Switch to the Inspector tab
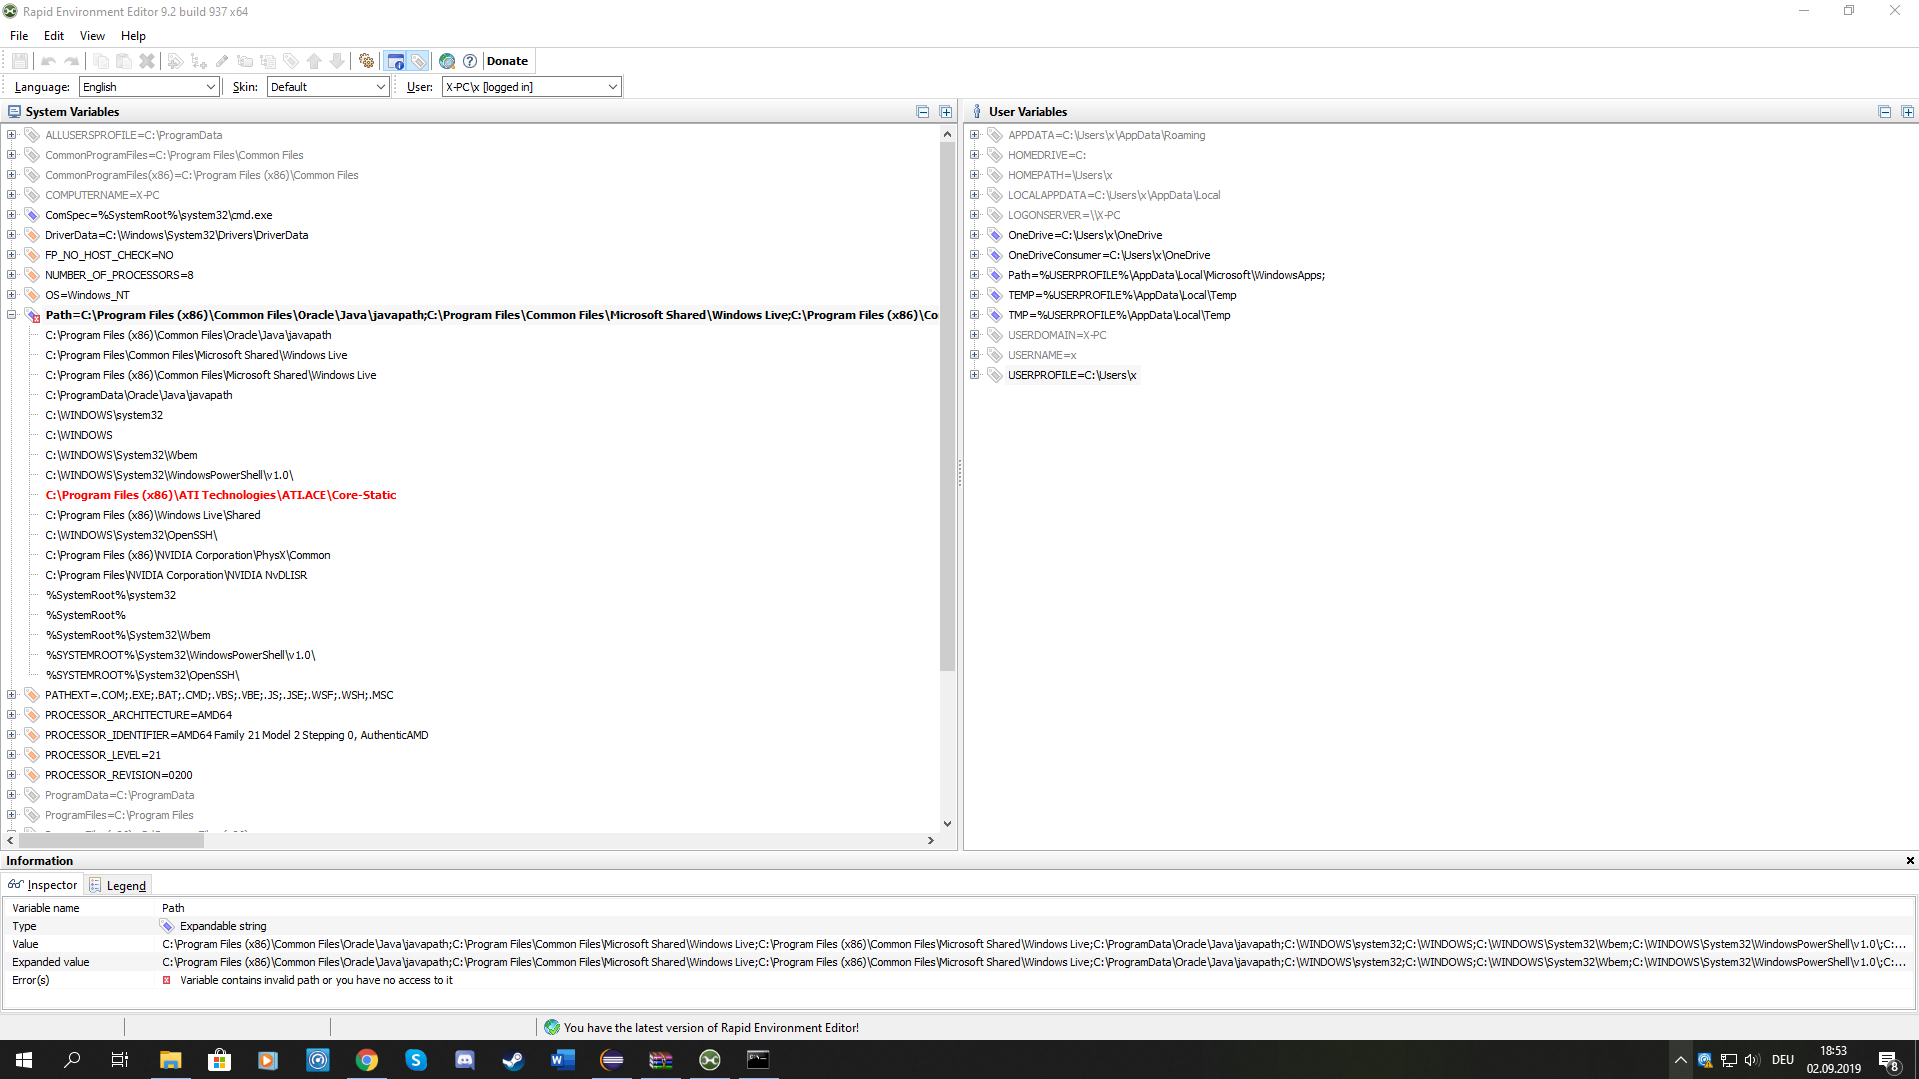The height and width of the screenshot is (1079, 1919). [43, 885]
